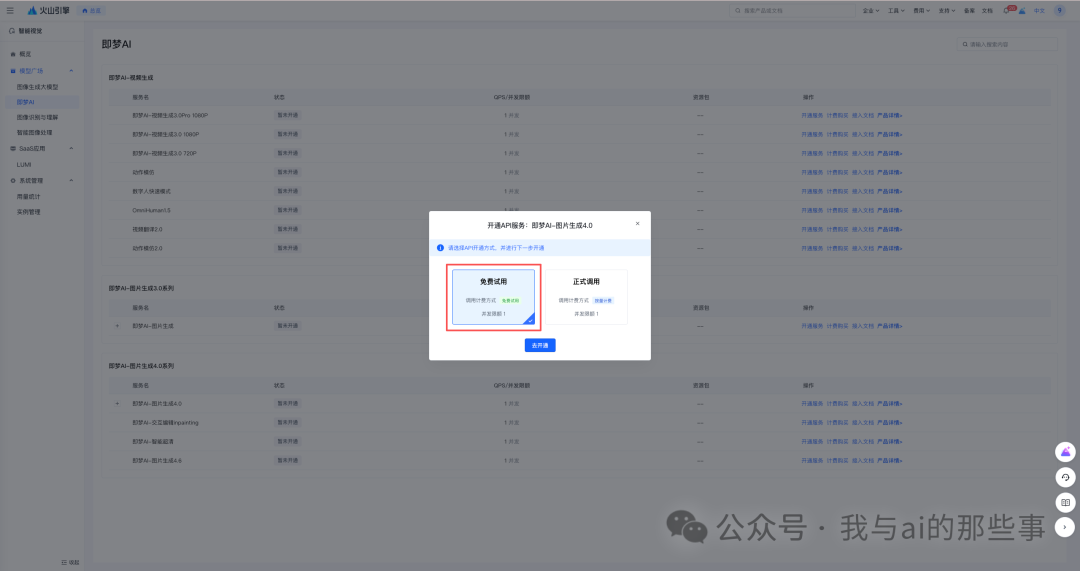Click 计费购买 for 视频生成3.0 1080P row
This screenshot has width=1080, height=571.
click(x=838, y=134)
